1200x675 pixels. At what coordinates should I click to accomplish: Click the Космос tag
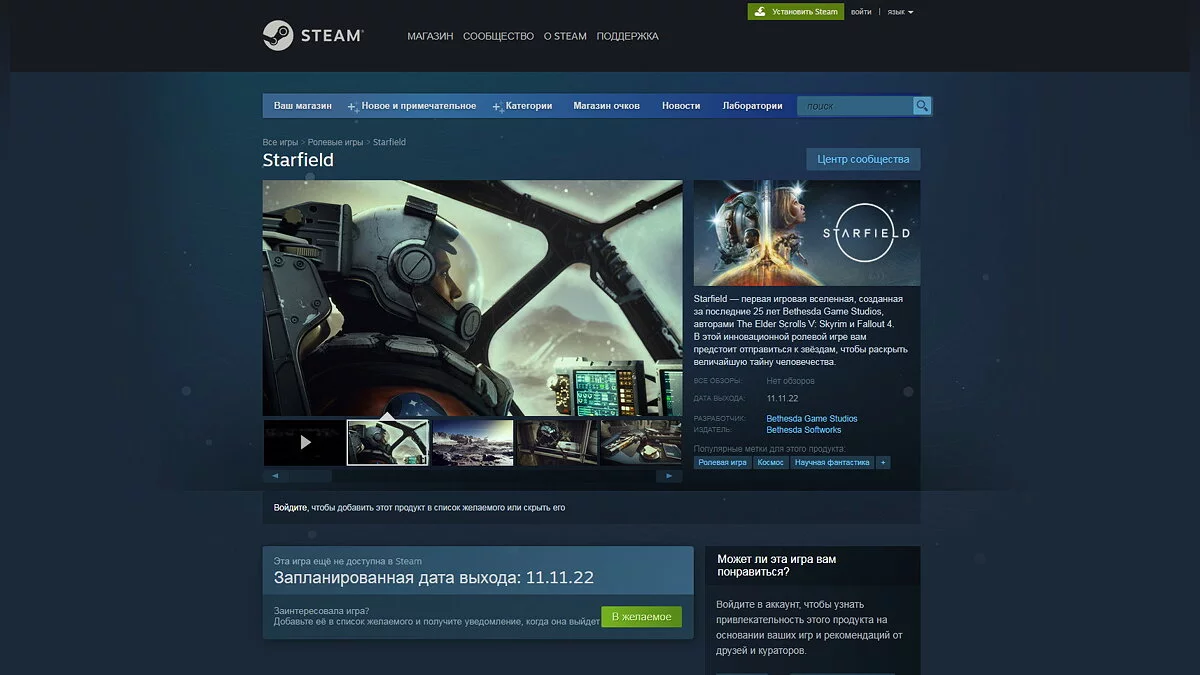[x=770, y=463]
